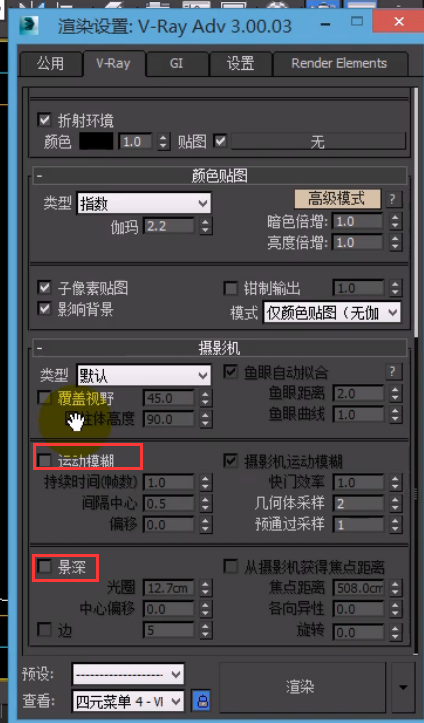Click the 3ds Max logo in title bar
The image size is (424, 723).
point(29,26)
